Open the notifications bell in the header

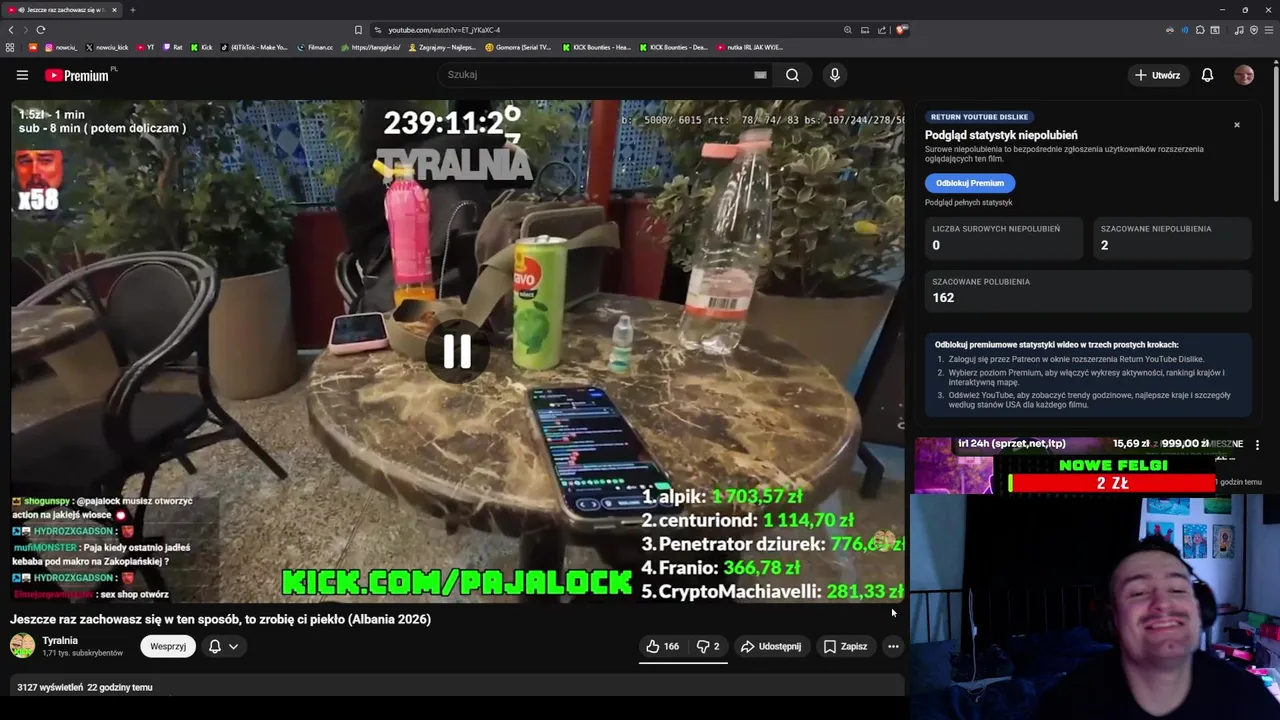coord(1207,75)
